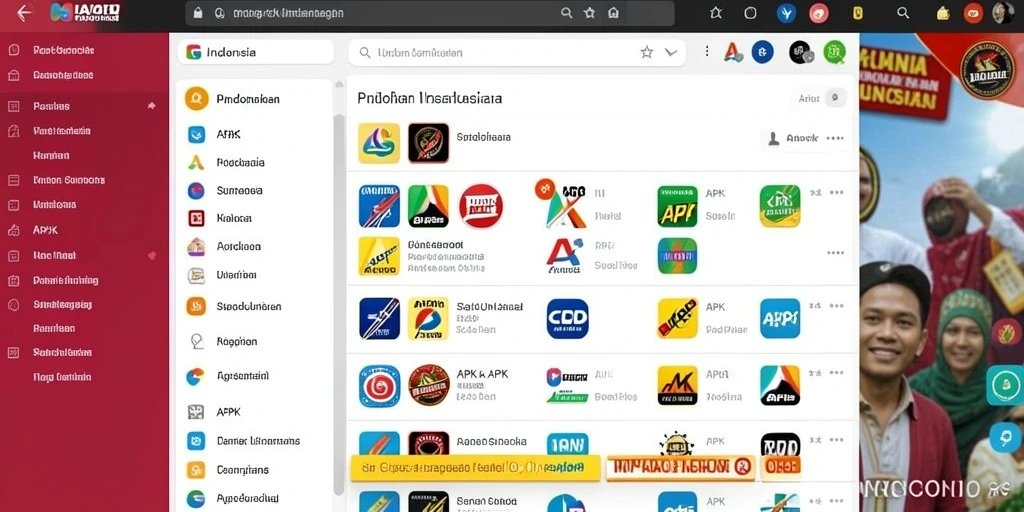The height and width of the screenshot is (512, 1024).
Task: Click the lightbulb icon in the category list
Action: pyautogui.click(x=196, y=341)
